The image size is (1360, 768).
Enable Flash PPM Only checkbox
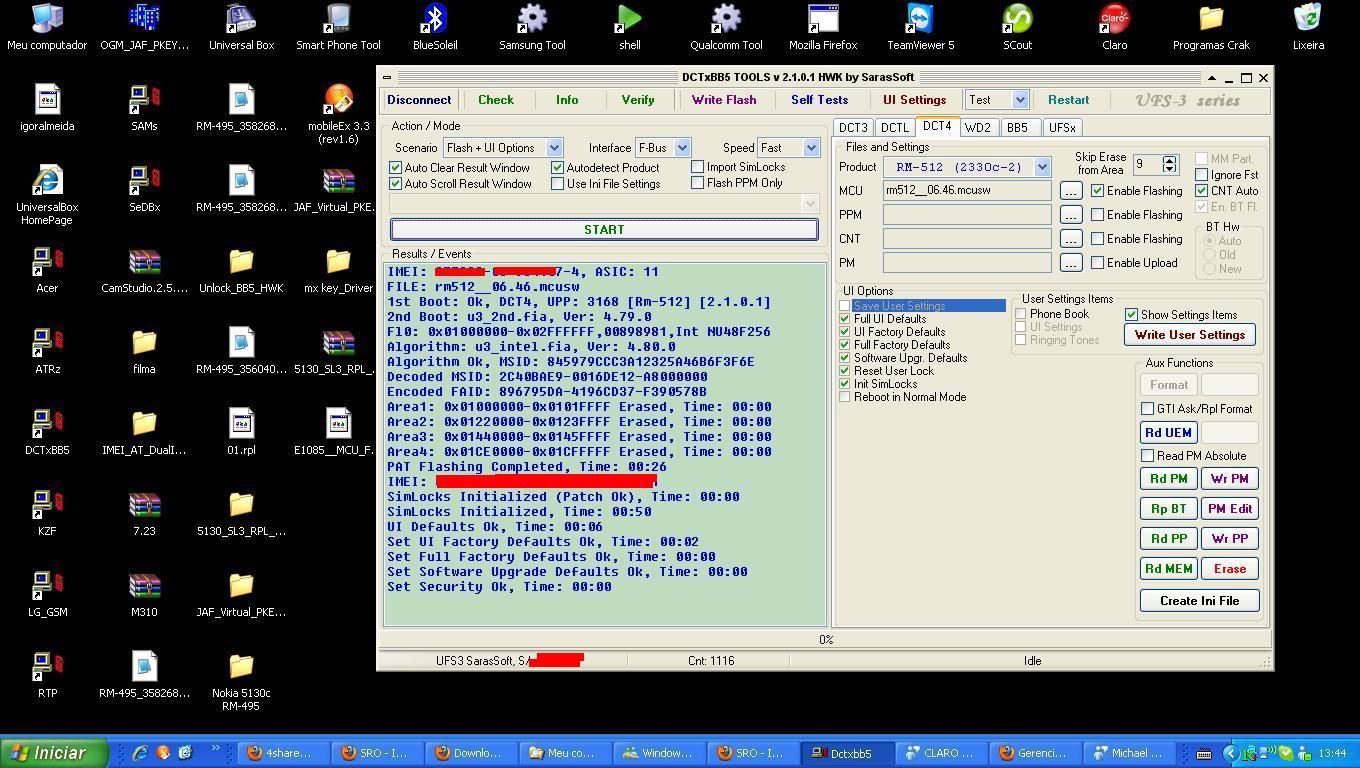click(x=698, y=183)
